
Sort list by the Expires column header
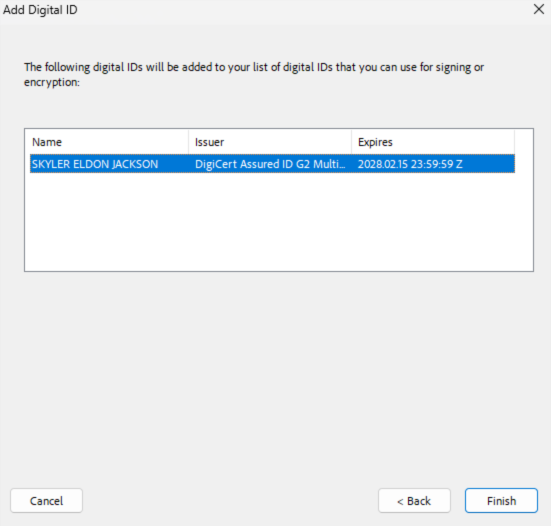(x=433, y=142)
